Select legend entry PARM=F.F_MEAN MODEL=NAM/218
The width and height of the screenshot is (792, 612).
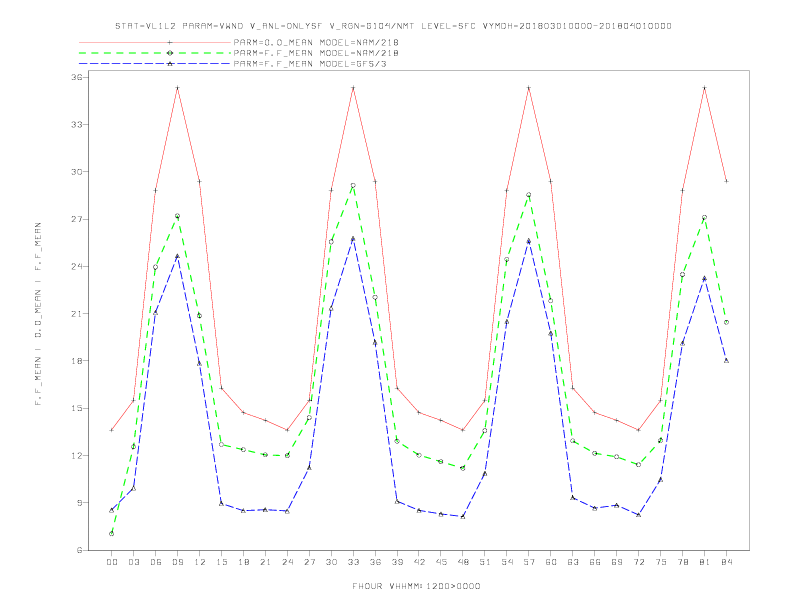pyautogui.click(x=316, y=53)
